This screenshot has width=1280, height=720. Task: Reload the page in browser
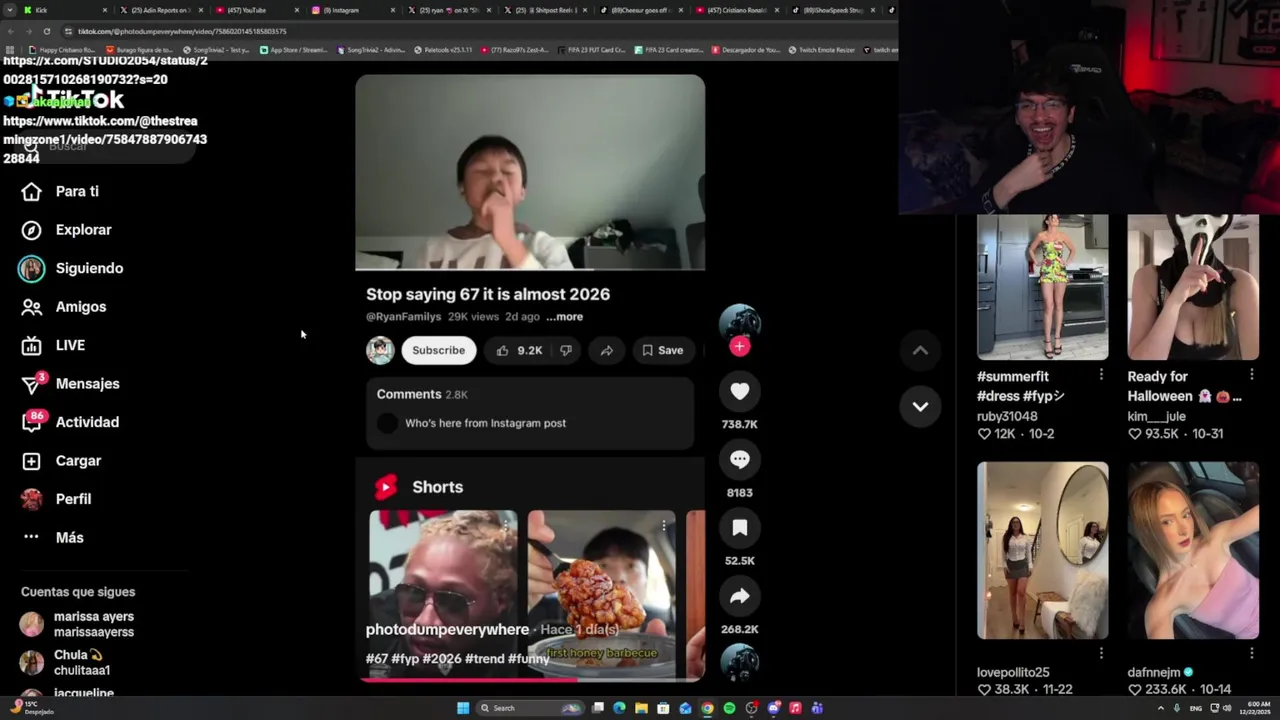46,31
